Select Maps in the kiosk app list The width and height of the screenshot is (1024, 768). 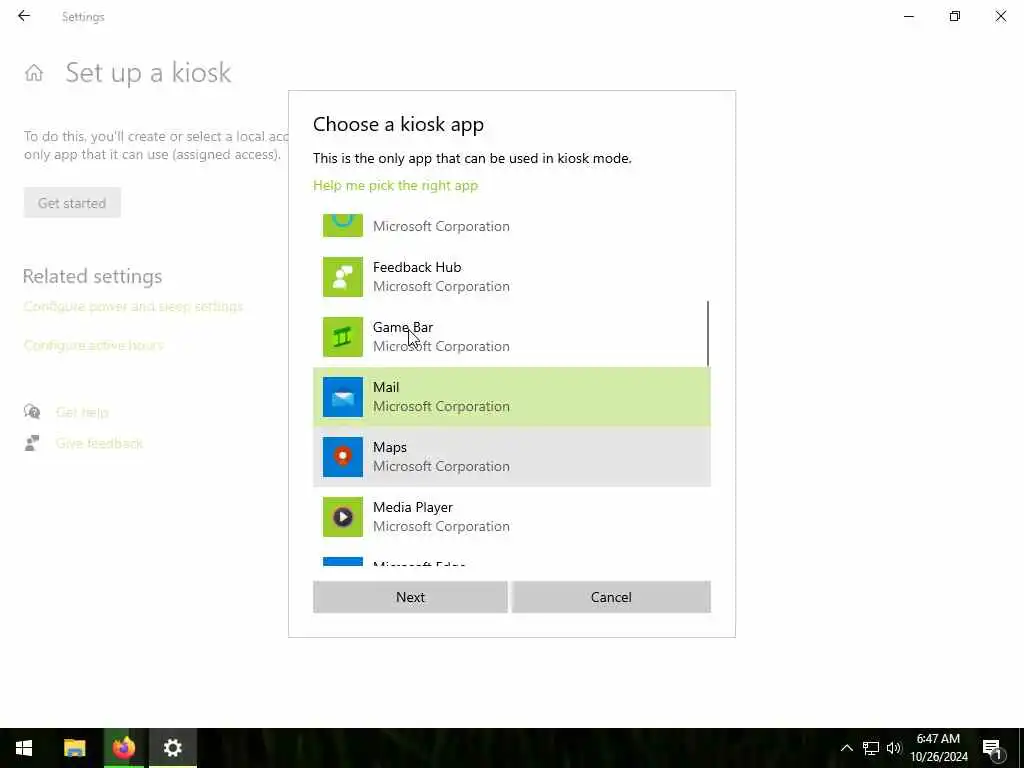(511, 457)
